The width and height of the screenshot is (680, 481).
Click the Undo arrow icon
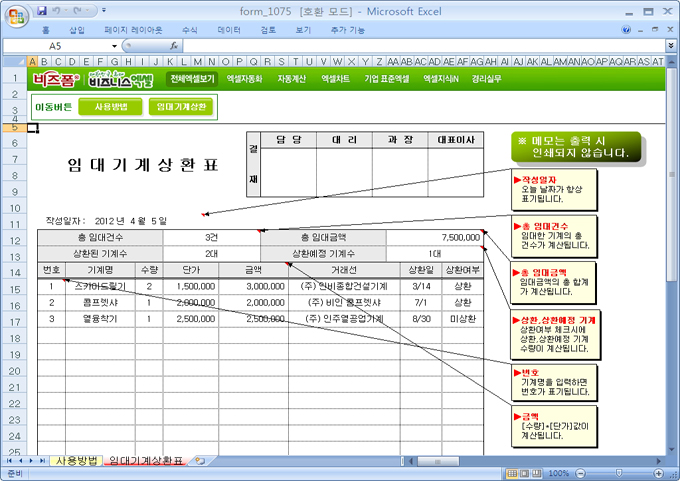click(x=59, y=11)
